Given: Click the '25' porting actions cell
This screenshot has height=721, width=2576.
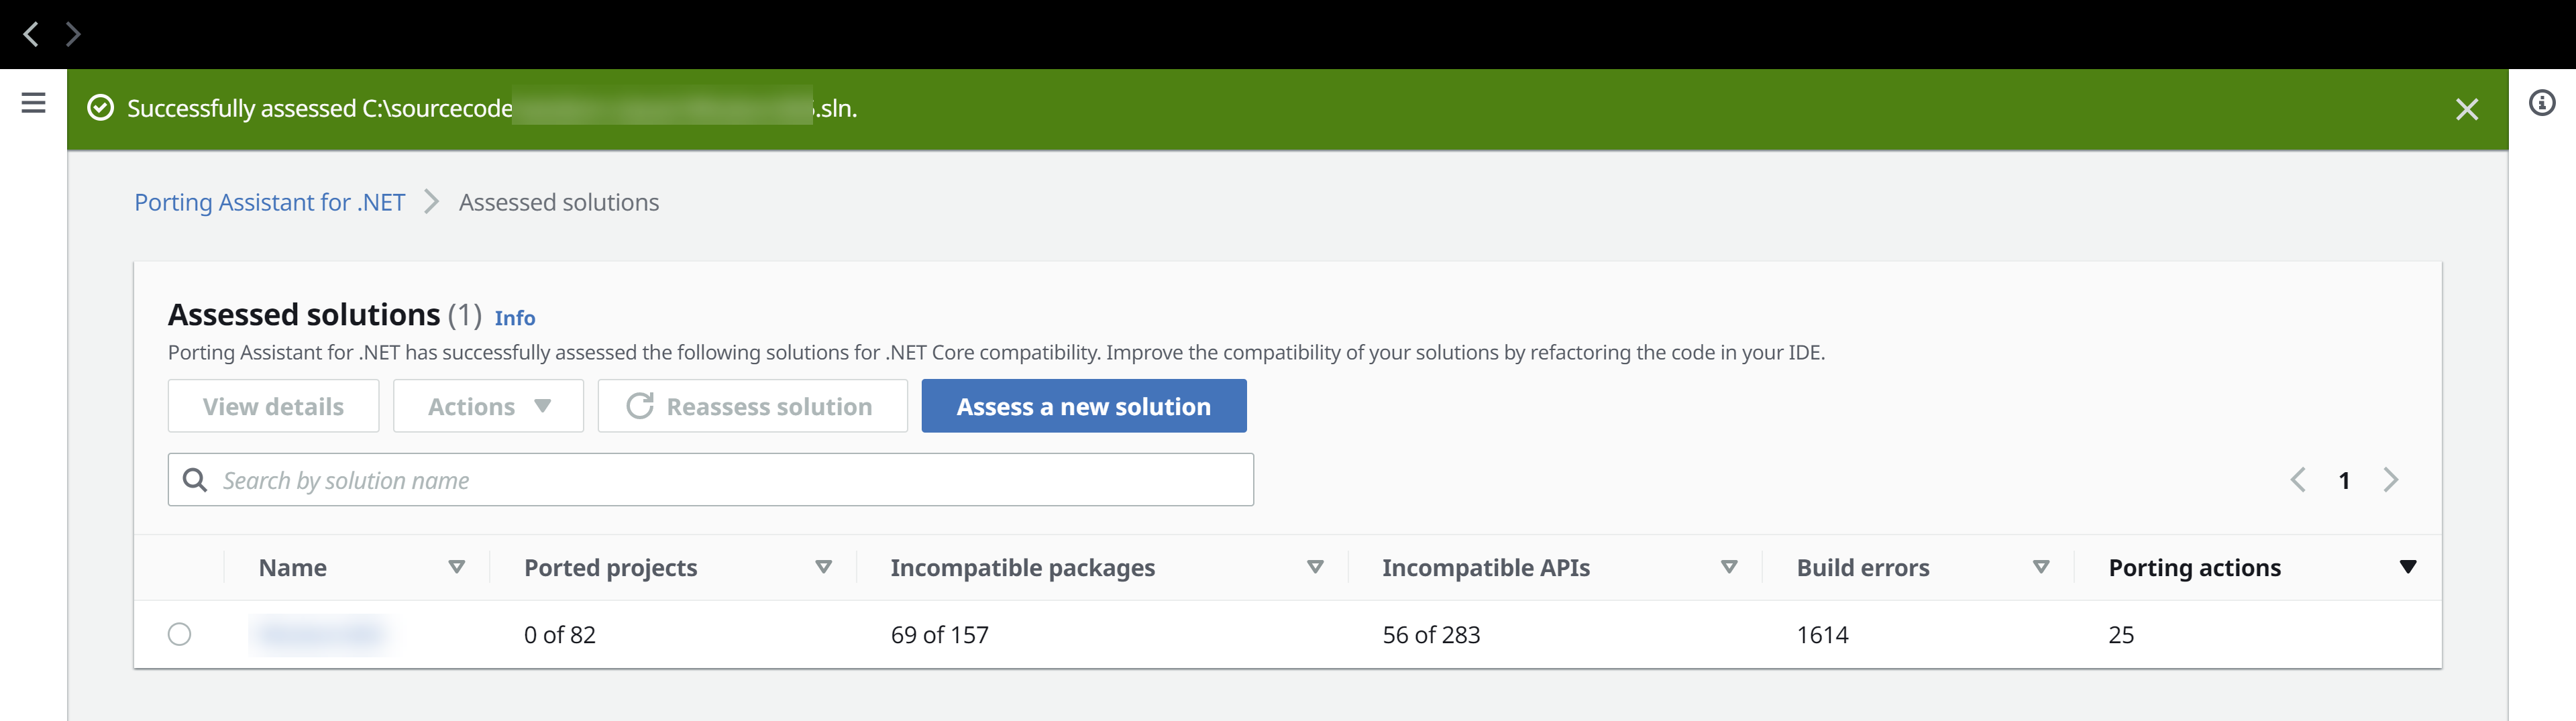Looking at the screenshot, I should [x=2121, y=635].
